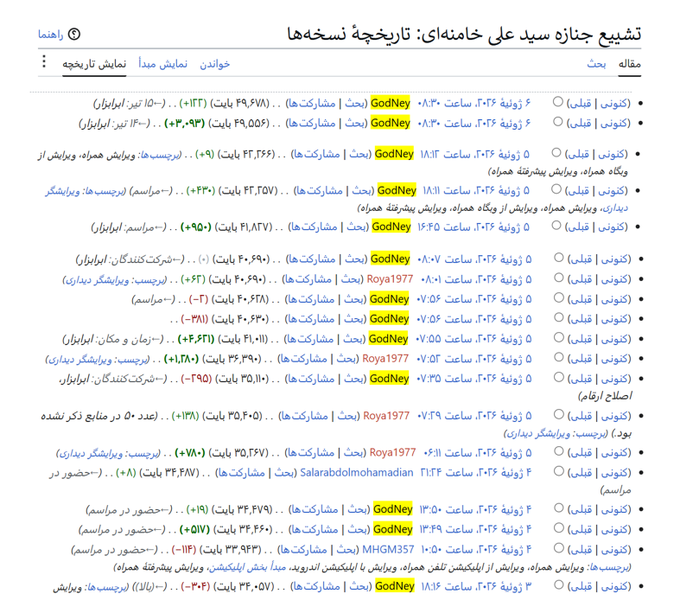The image size is (680, 613).
Task: Click the اصلاح ارقام edit summary text
Action: pos(605,396)
